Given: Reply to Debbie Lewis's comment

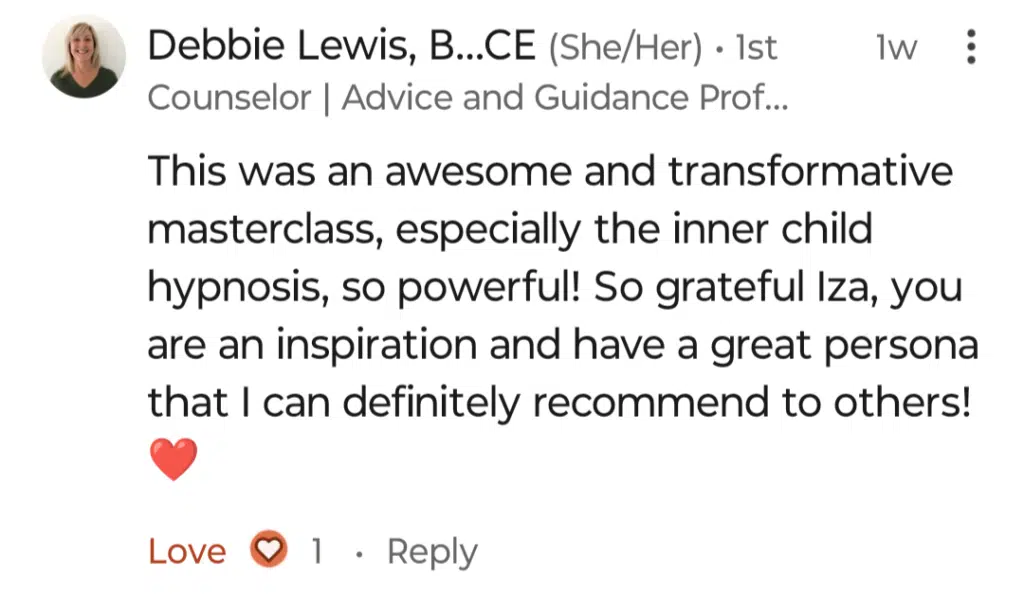Looking at the screenshot, I should tap(432, 552).
